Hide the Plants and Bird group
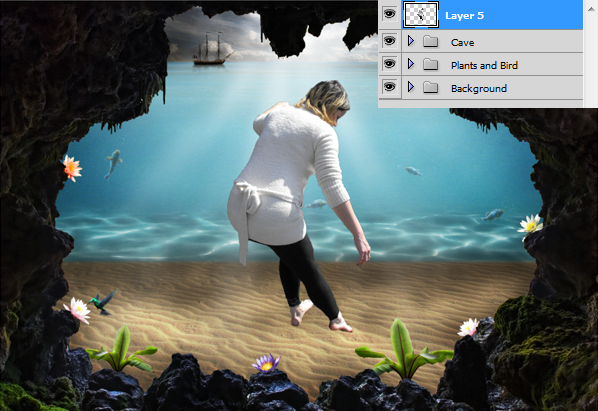The height and width of the screenshot is (411, 598). point(389,64)
